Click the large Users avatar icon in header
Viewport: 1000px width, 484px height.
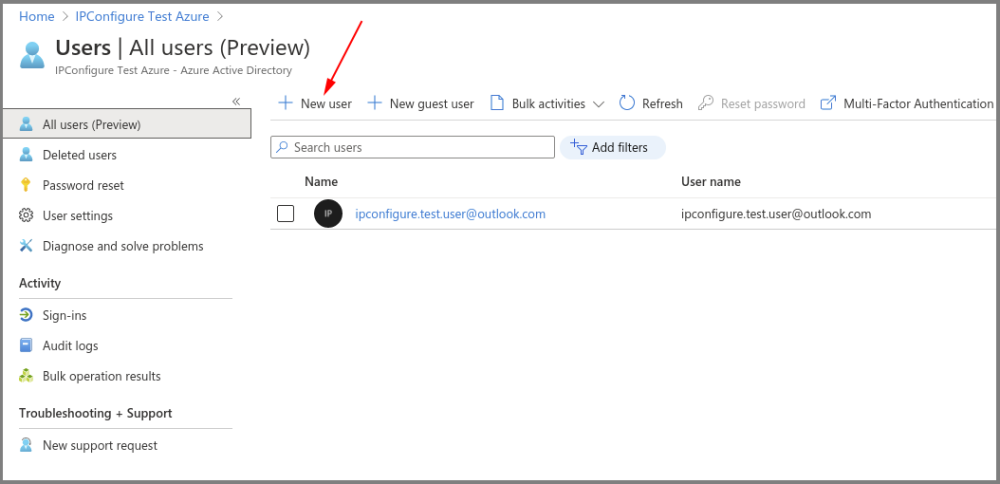tap(33, 55)
